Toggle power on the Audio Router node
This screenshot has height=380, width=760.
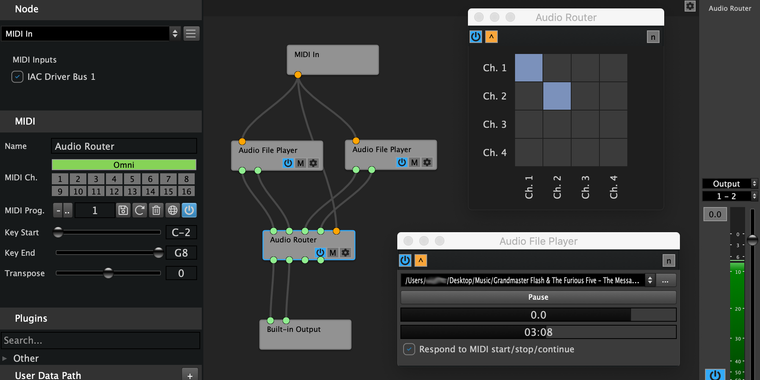(x=320, y=253)
